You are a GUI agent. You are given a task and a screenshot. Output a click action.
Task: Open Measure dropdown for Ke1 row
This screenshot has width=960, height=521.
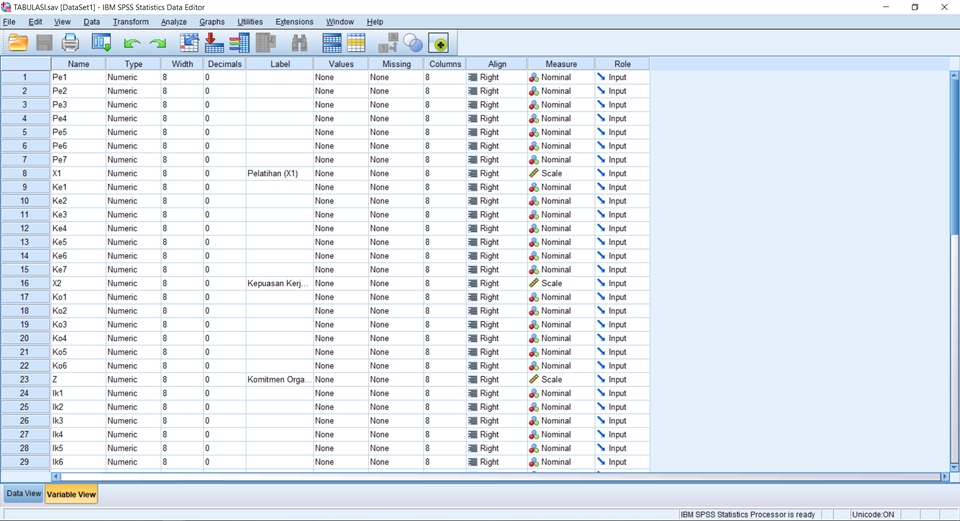[561, 187]
